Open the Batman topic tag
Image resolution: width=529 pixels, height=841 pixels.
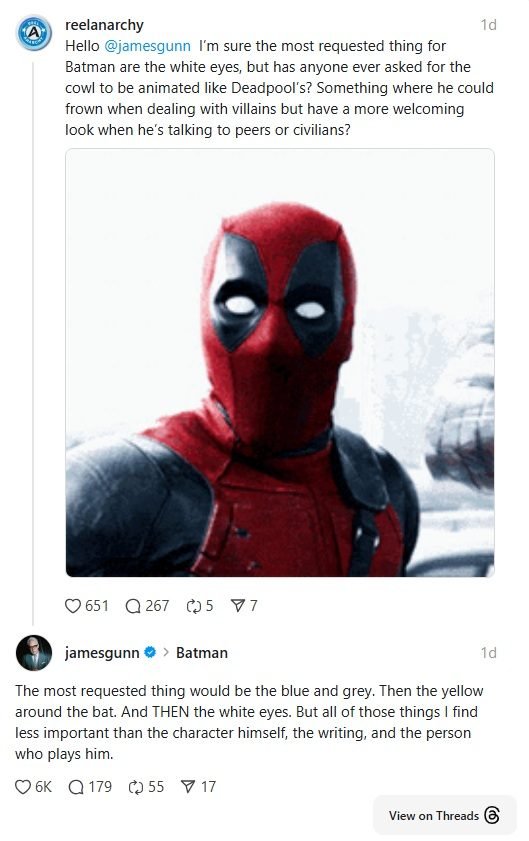point(202,653)
